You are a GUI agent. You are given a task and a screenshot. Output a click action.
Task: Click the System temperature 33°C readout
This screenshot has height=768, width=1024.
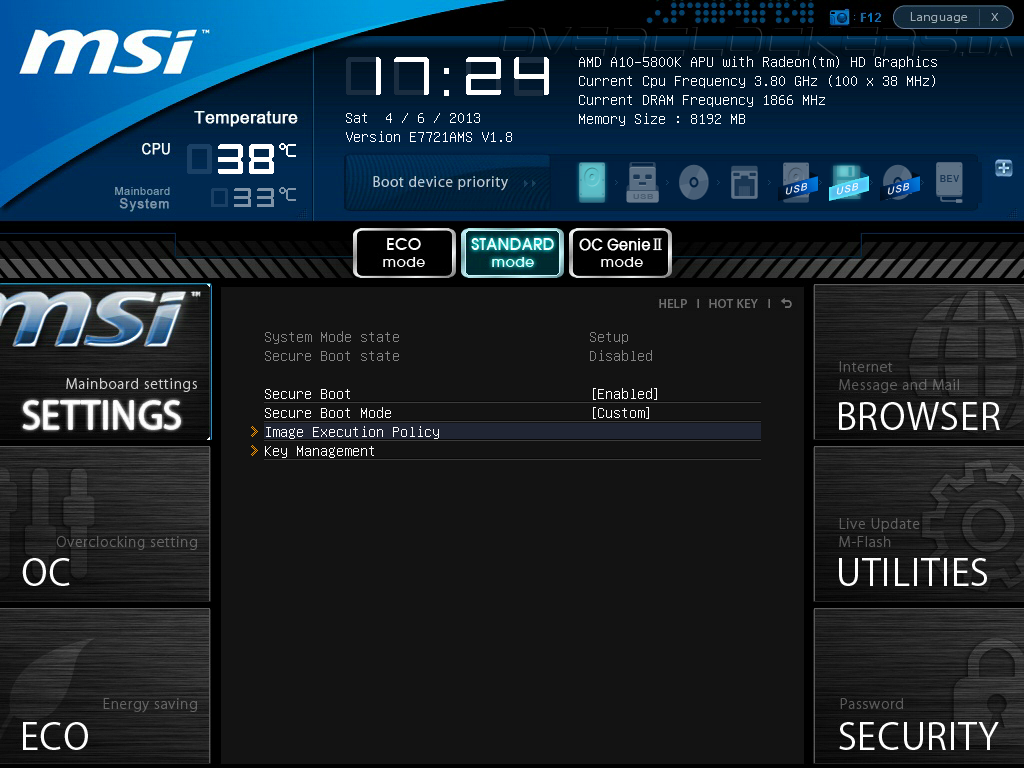(x=254, y=197)
